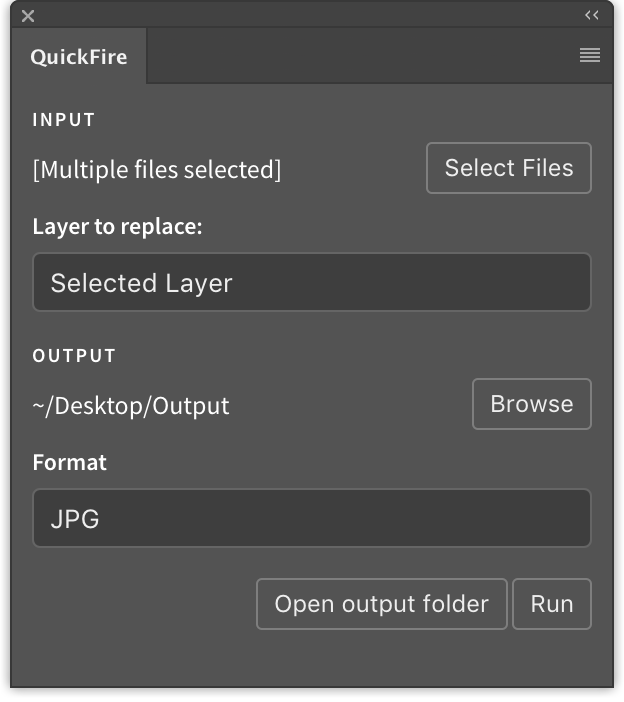Click the INPUT section heading

click(64, 120)
